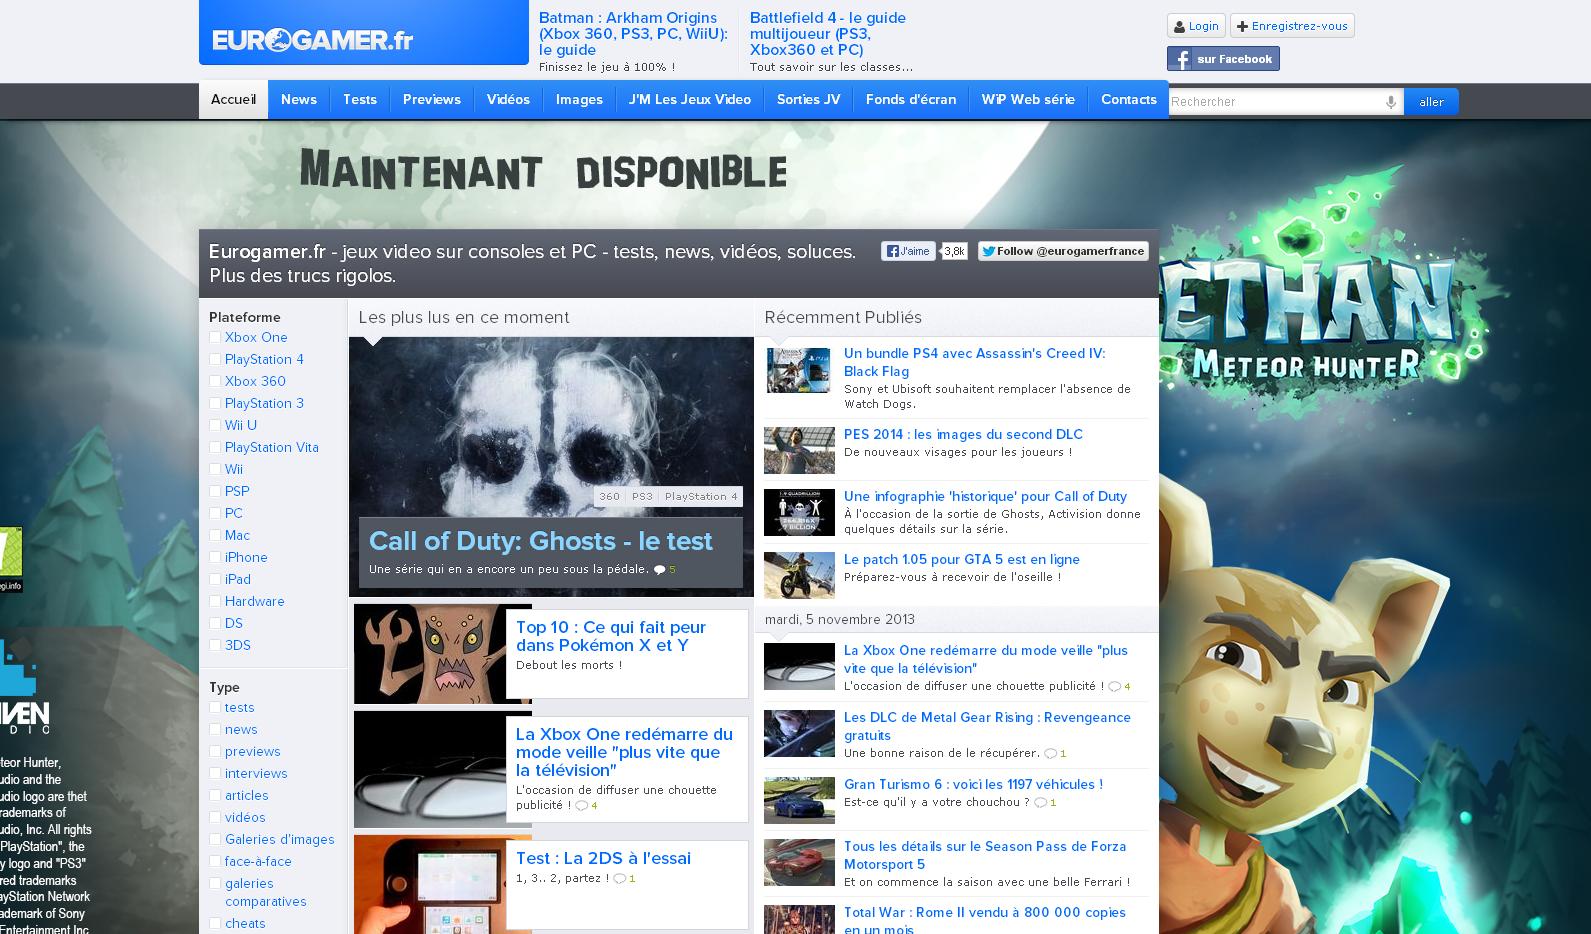Open the Accueil tab

[233, 100]
